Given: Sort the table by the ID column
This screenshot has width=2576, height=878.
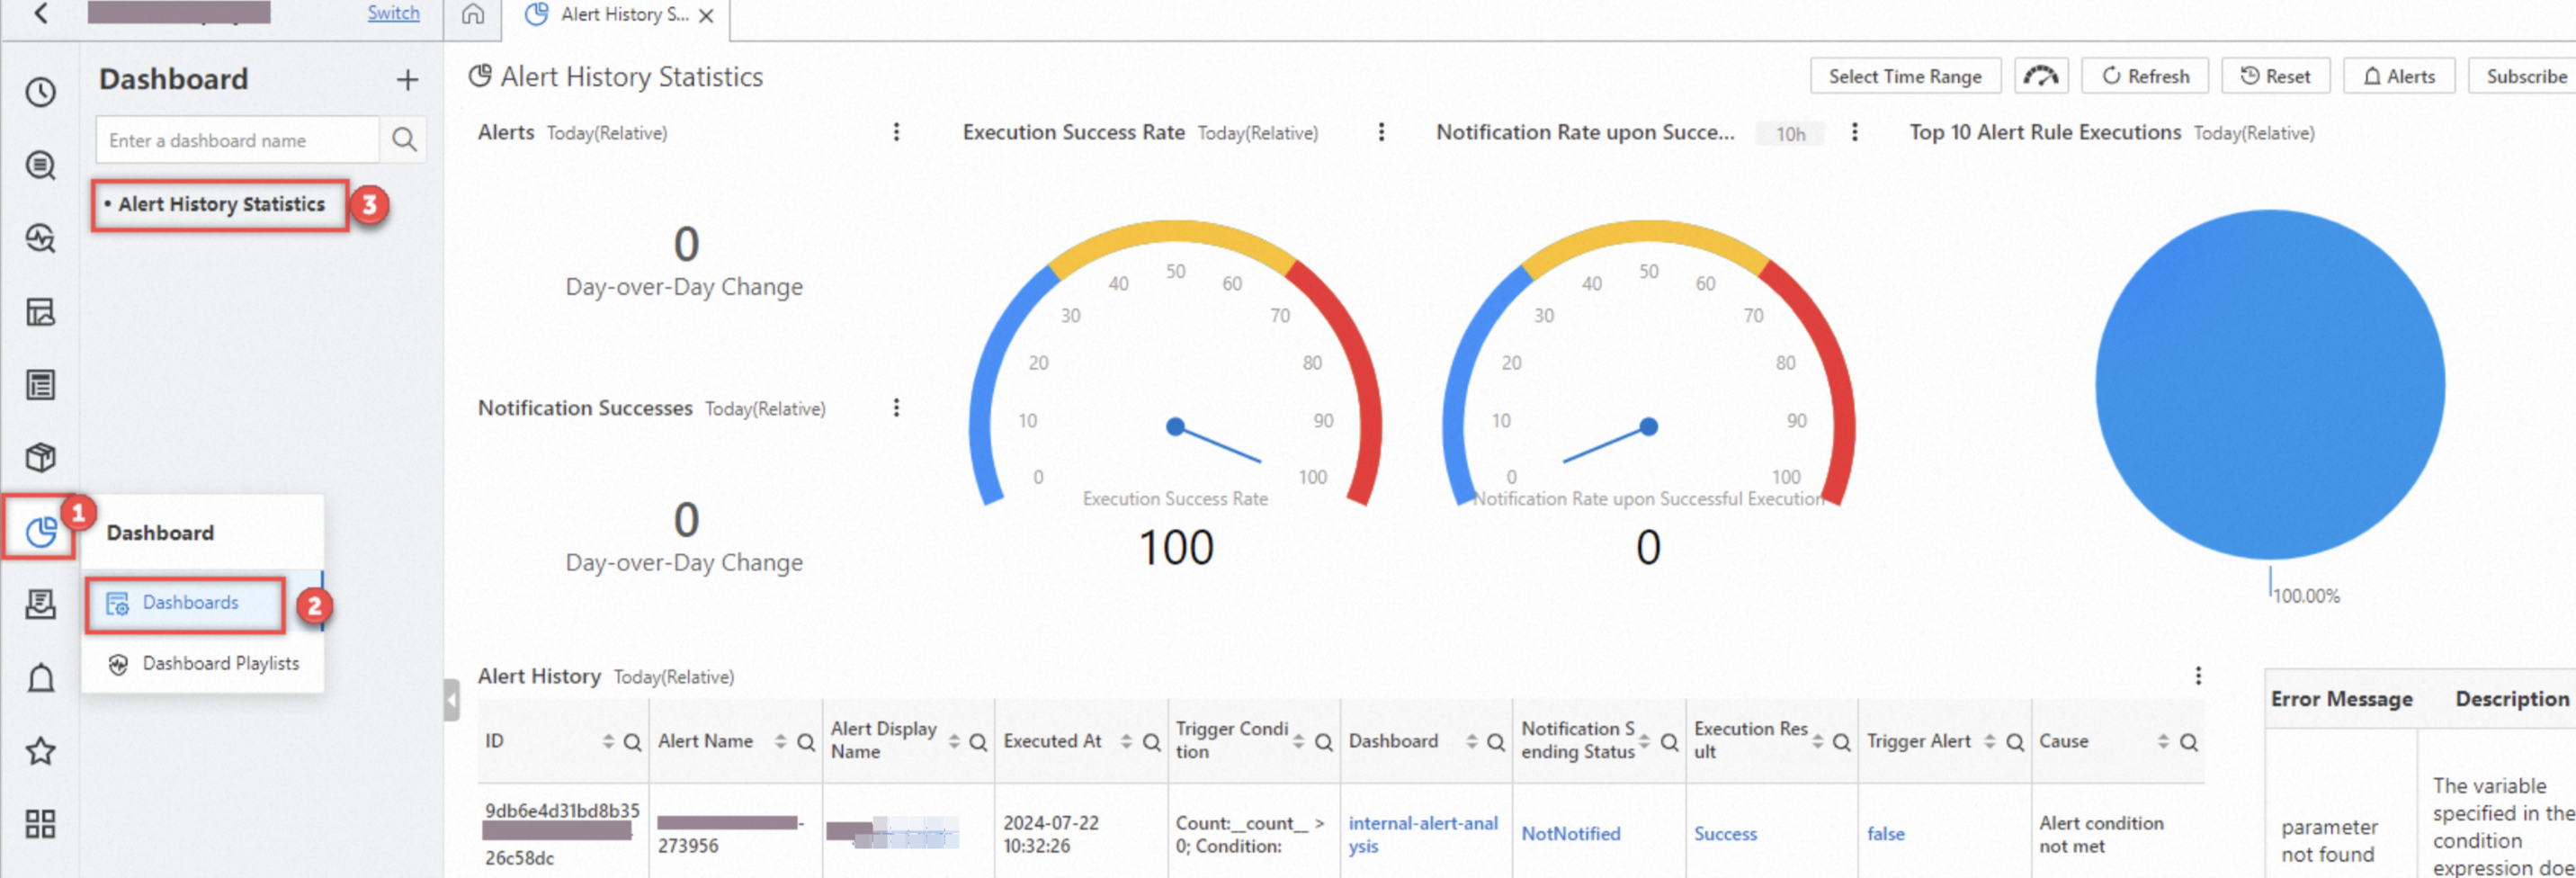Looking at the screenshot, I should [608, 741].
